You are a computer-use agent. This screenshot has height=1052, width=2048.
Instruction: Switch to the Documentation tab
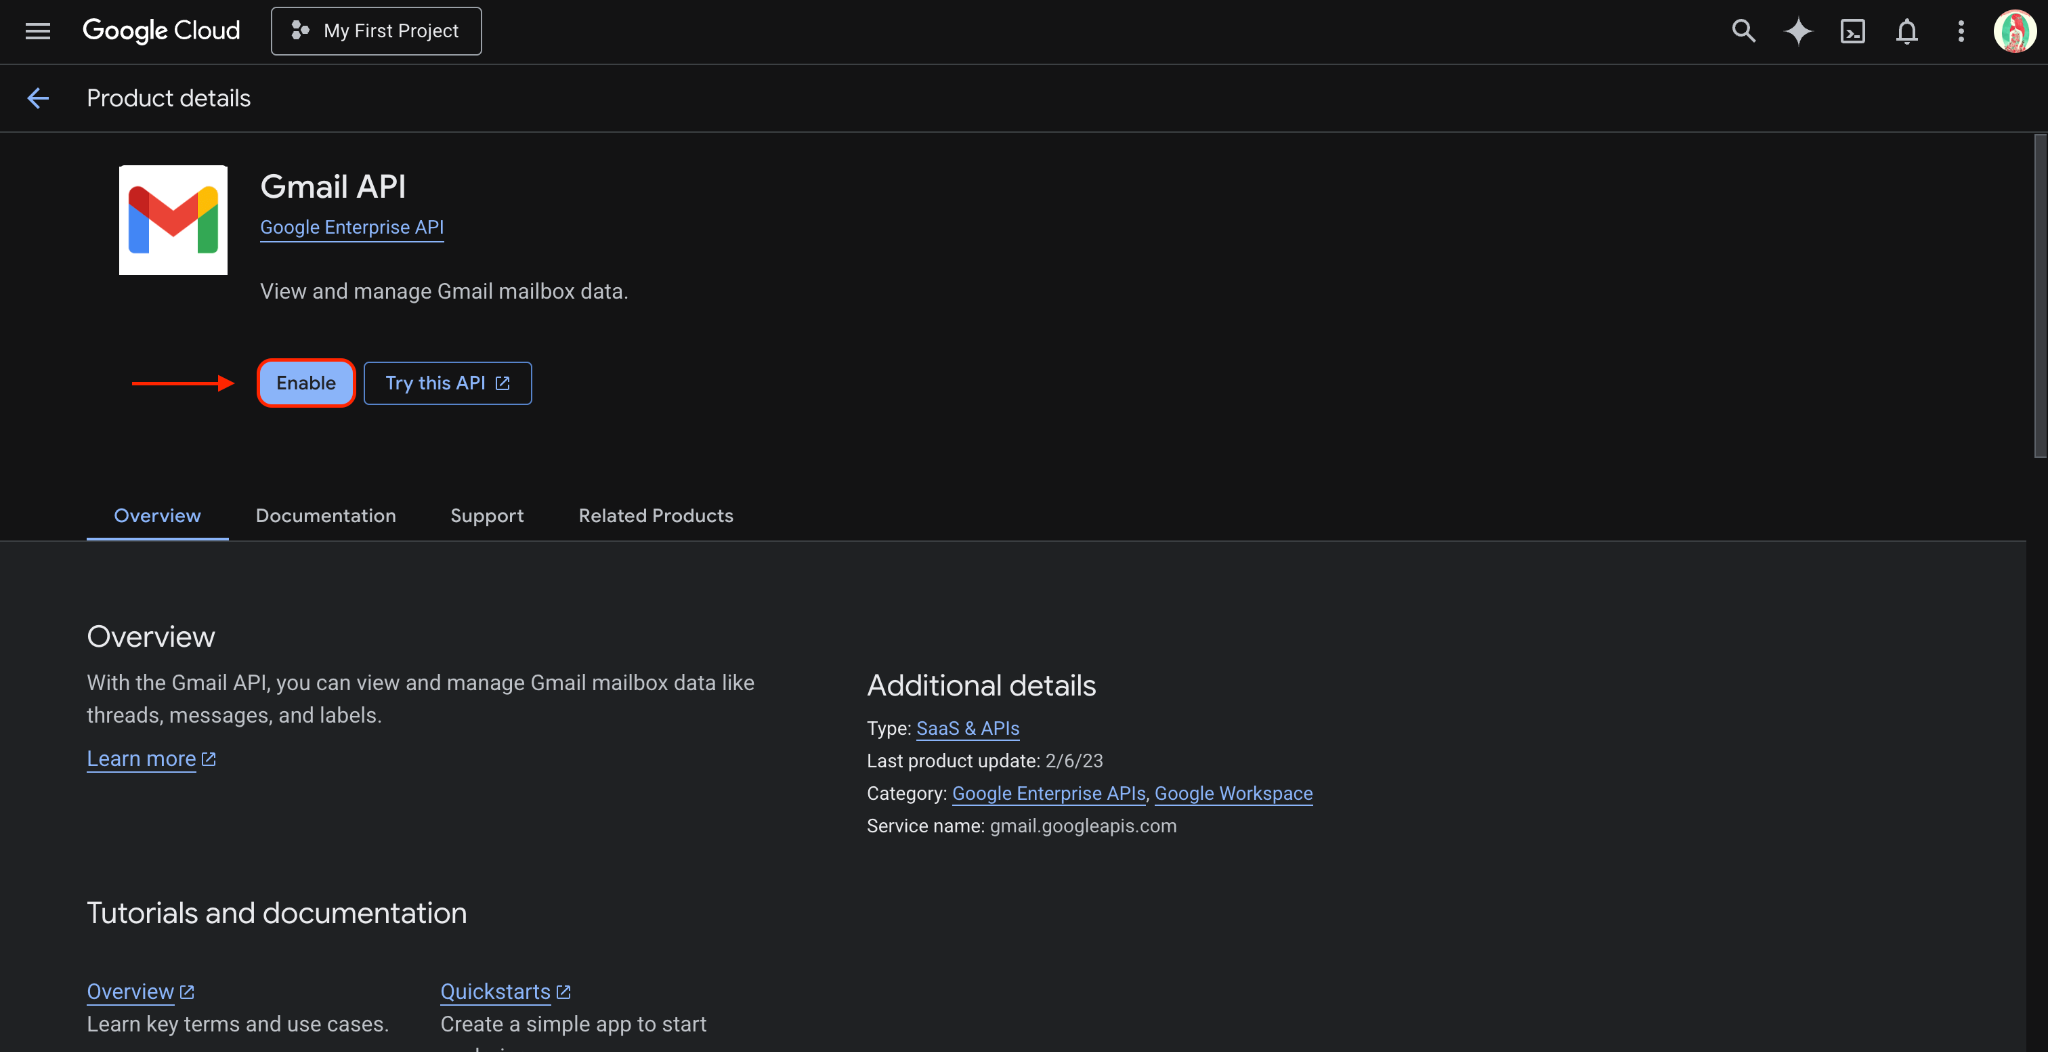pyautogui.click(x=326, y=516)
